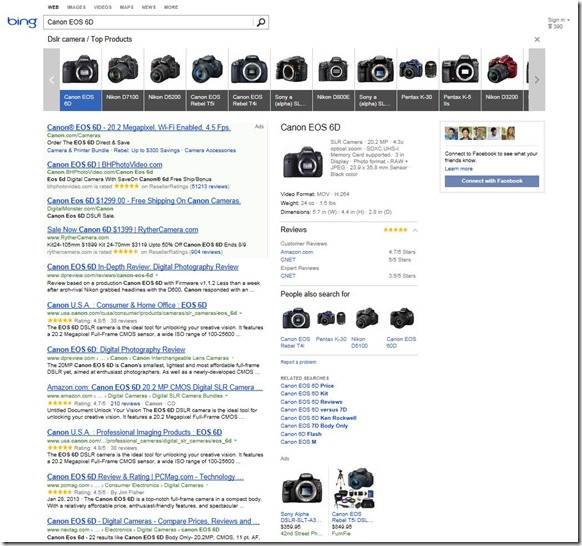Select Nikon D5200 carousel thumbnail

pos(165,79)
